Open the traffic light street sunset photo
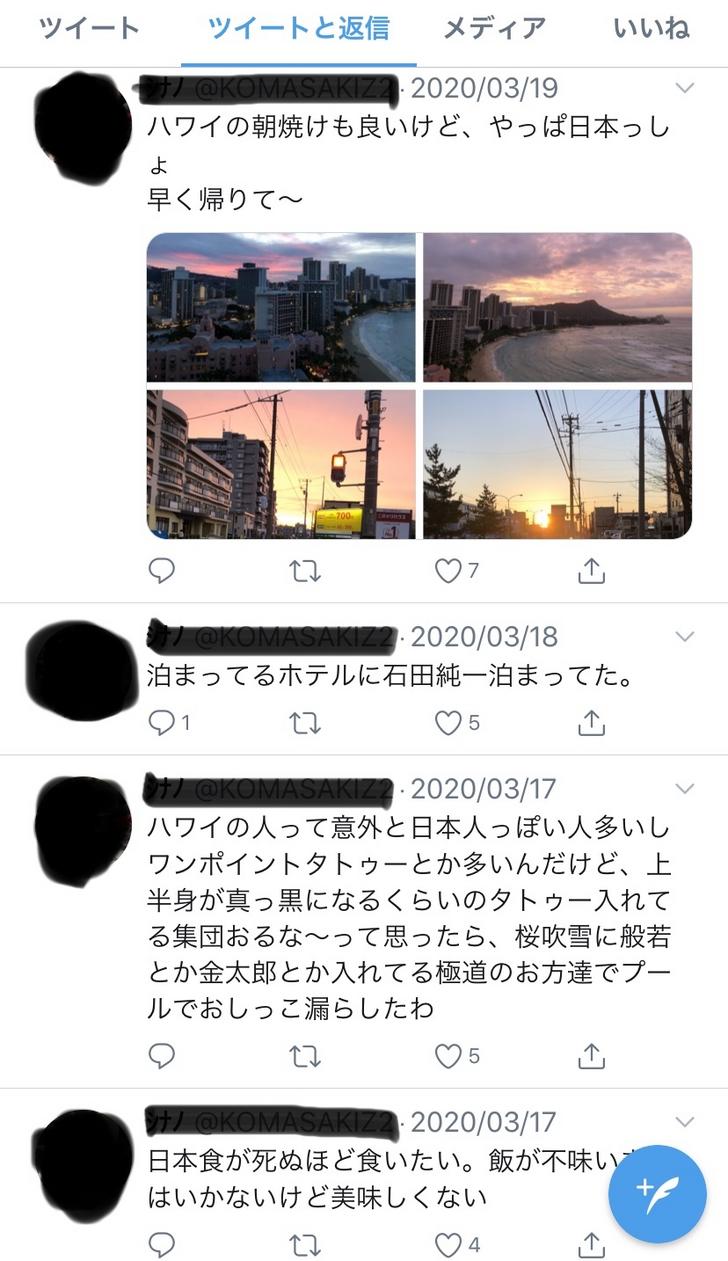 click(x=281, y=464)
